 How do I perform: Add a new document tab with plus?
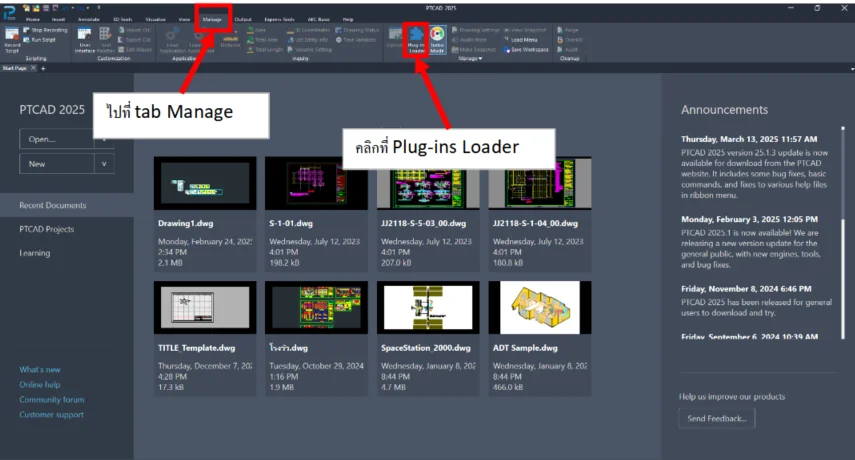coord(43,68)
